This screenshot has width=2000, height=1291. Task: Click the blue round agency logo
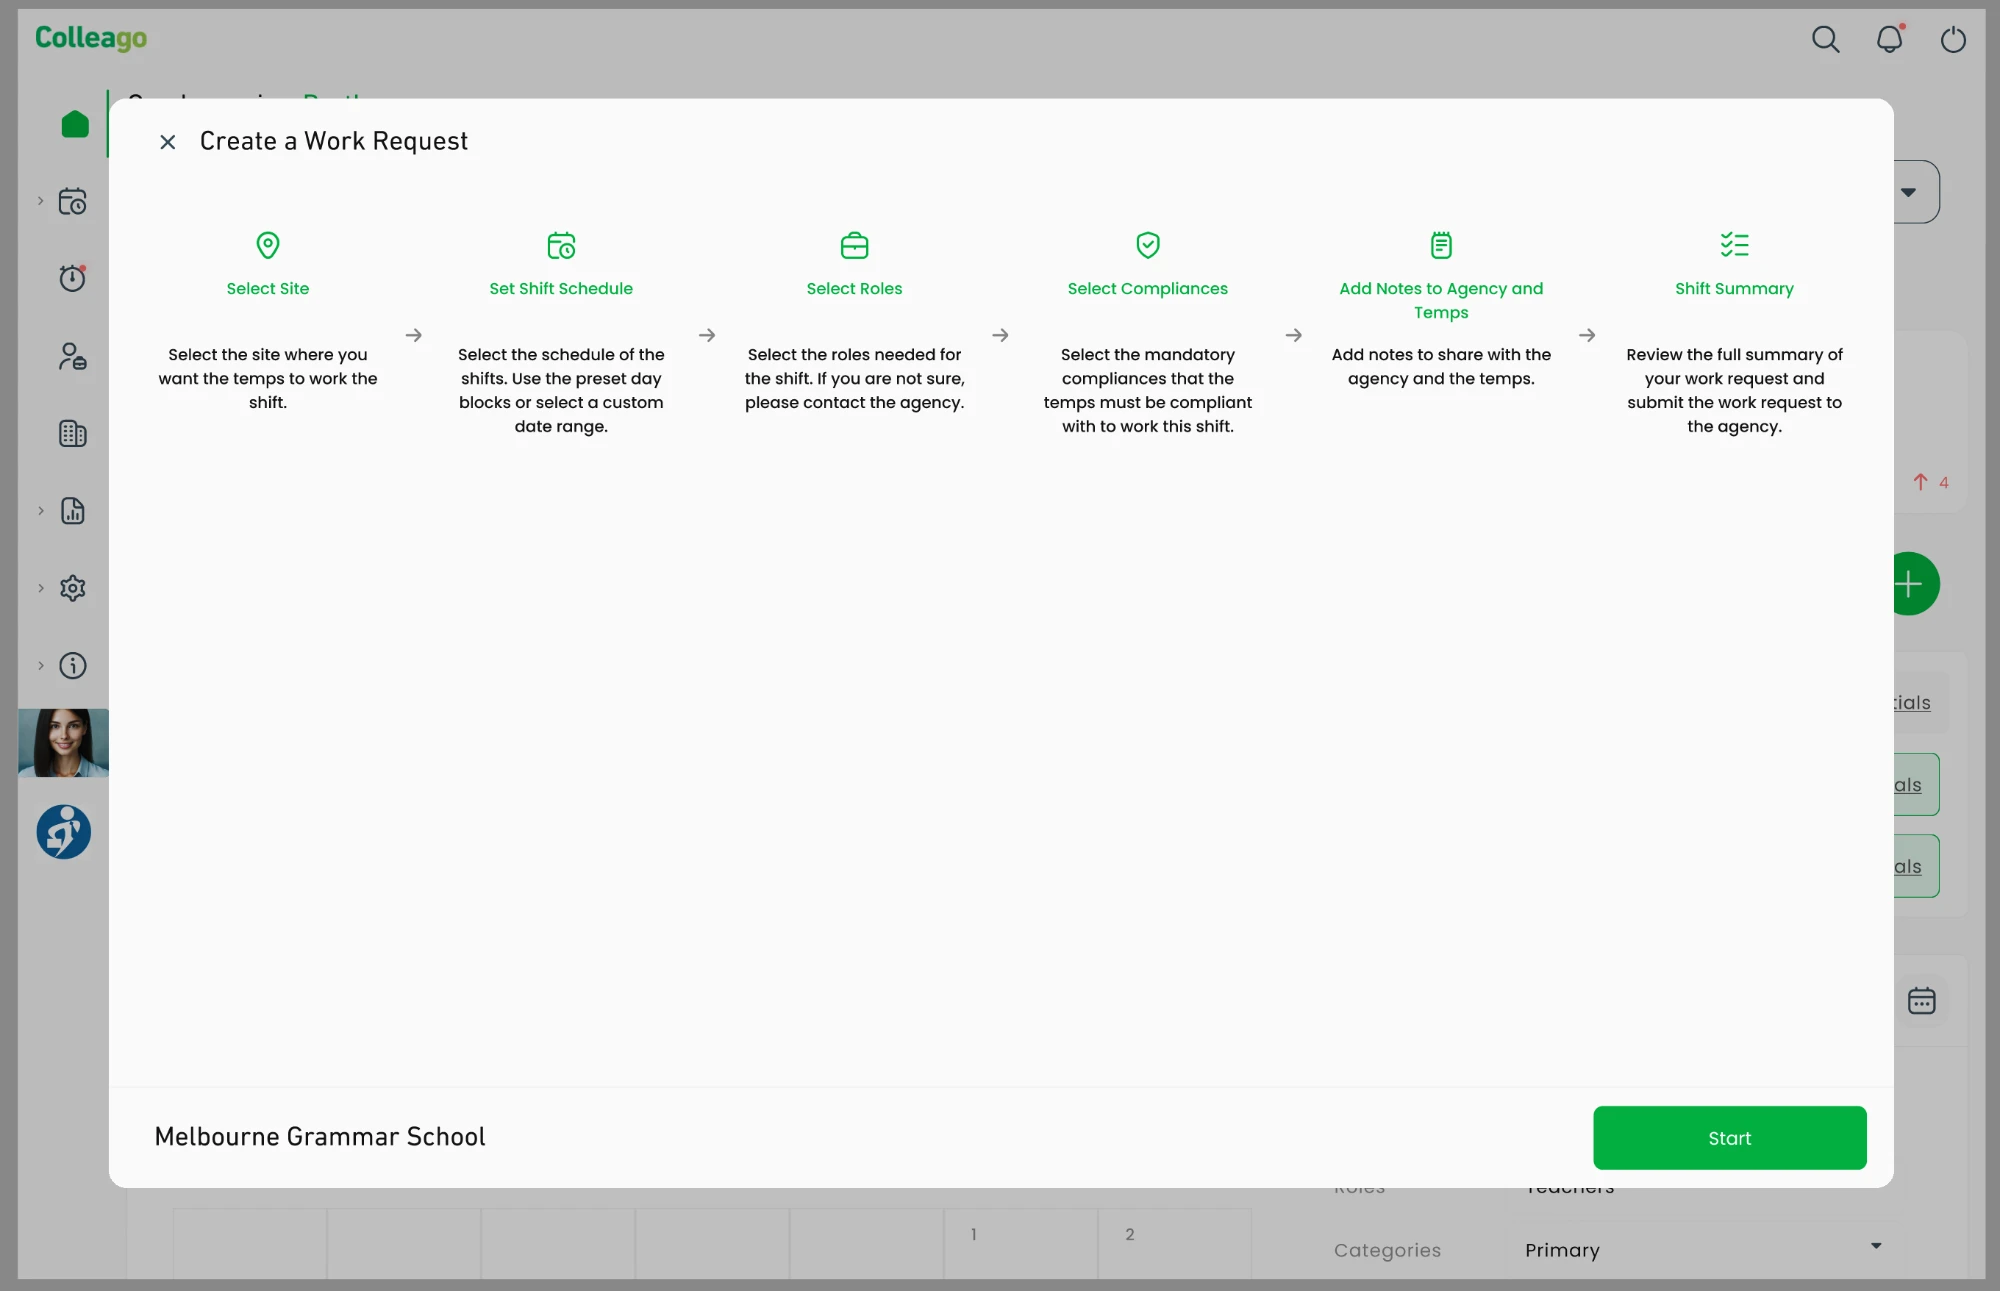point(64,832)
